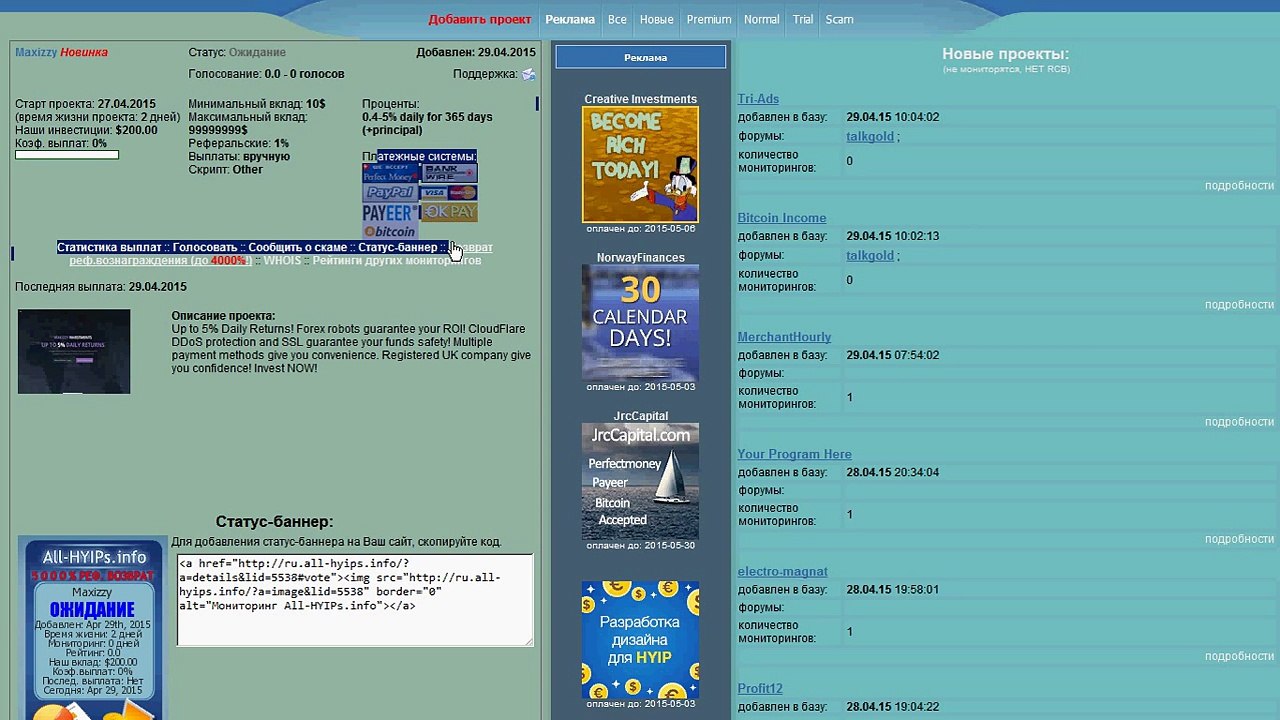1280x720 pixels.
Task: Click Сообщить о скаме link
Action: [298, 247]
